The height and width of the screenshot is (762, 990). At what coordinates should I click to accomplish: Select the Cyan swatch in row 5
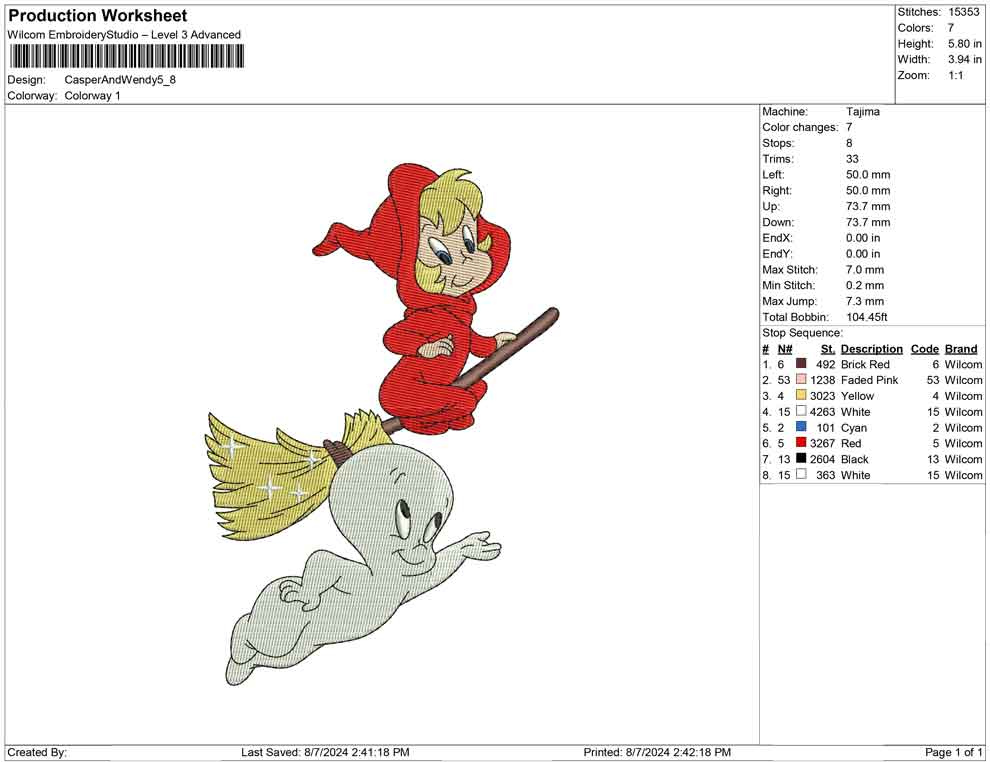point(800,427)
